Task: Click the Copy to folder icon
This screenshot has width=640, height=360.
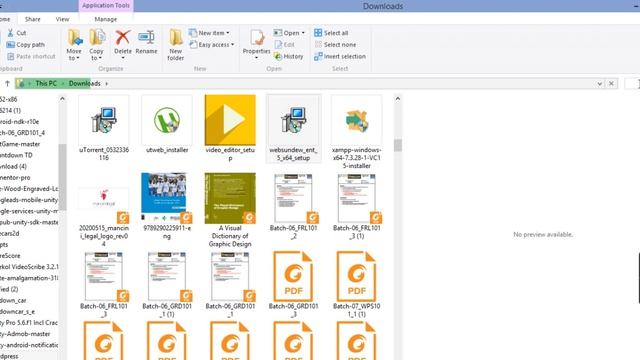Action: click(97, 37)
